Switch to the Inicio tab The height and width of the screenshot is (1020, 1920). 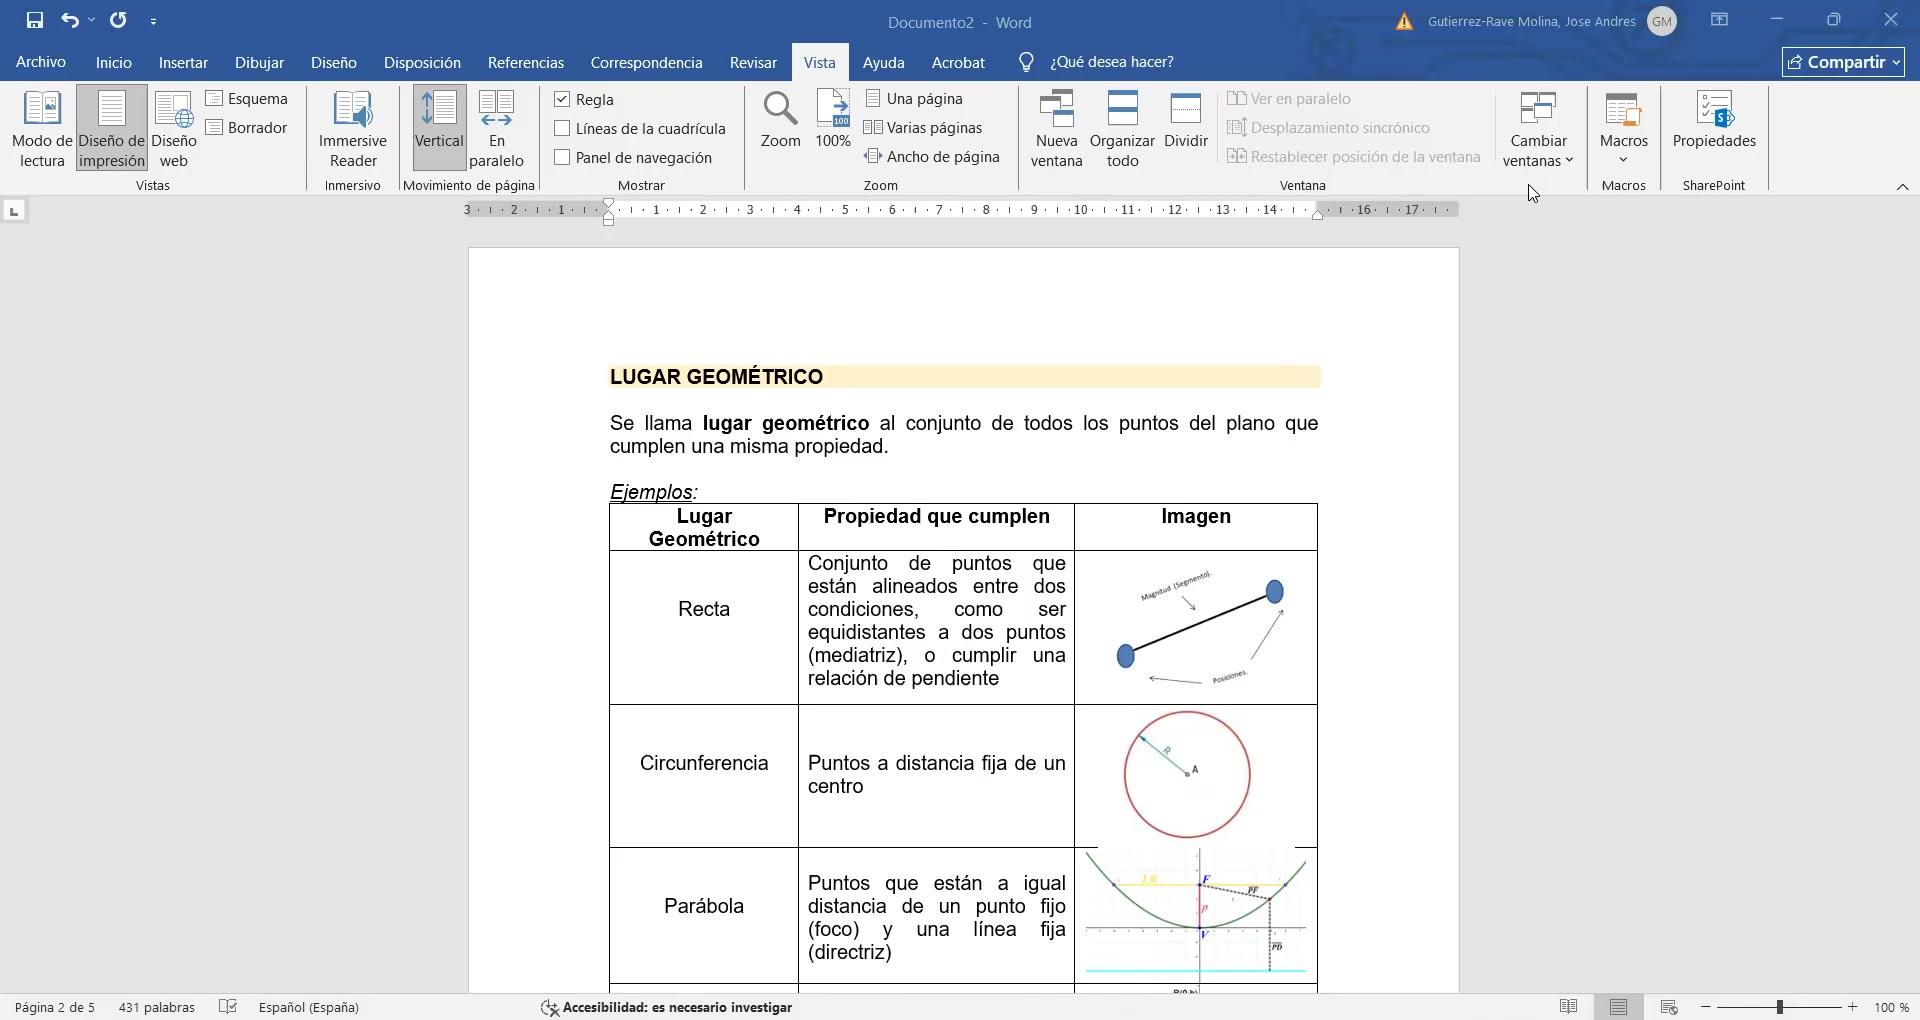point(114,62)
